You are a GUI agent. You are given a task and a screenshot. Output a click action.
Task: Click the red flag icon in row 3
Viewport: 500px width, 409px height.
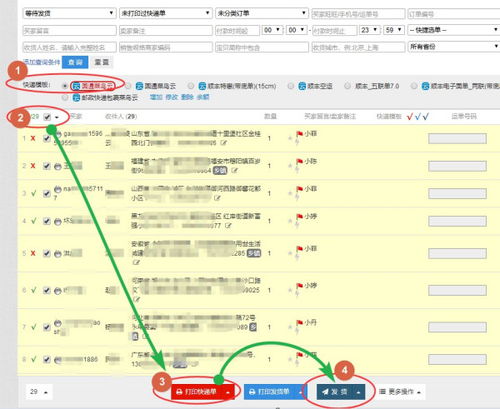[x=299, y=189]
